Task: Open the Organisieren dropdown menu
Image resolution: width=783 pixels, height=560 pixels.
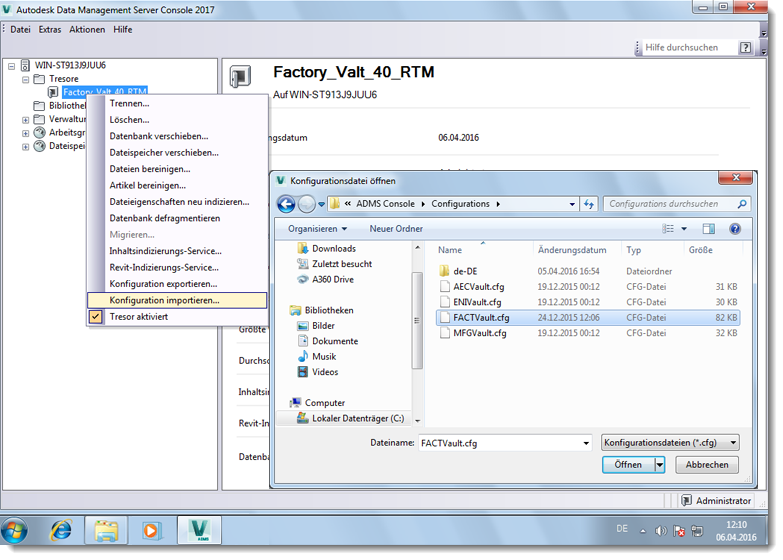Action: point(317,229)
